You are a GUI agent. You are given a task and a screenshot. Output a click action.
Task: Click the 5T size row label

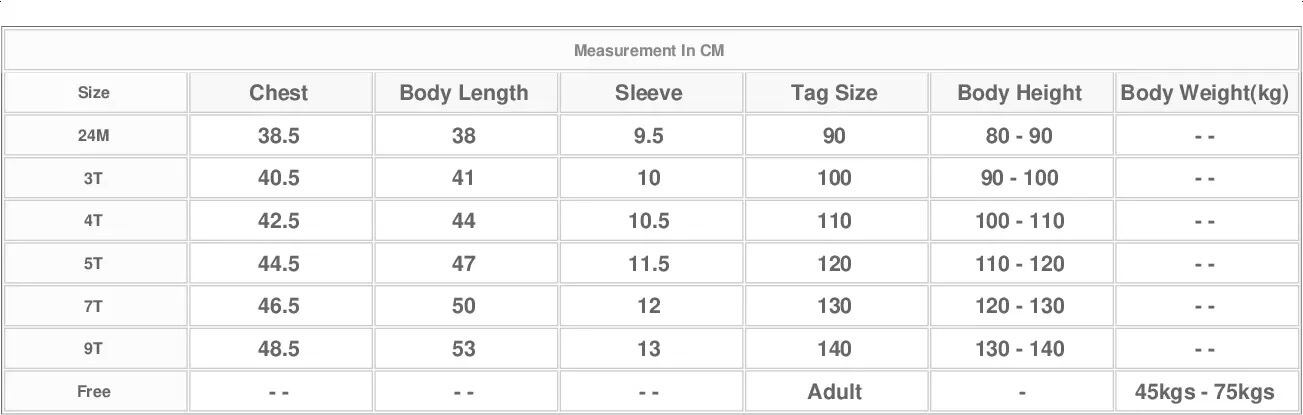(93, 264)
